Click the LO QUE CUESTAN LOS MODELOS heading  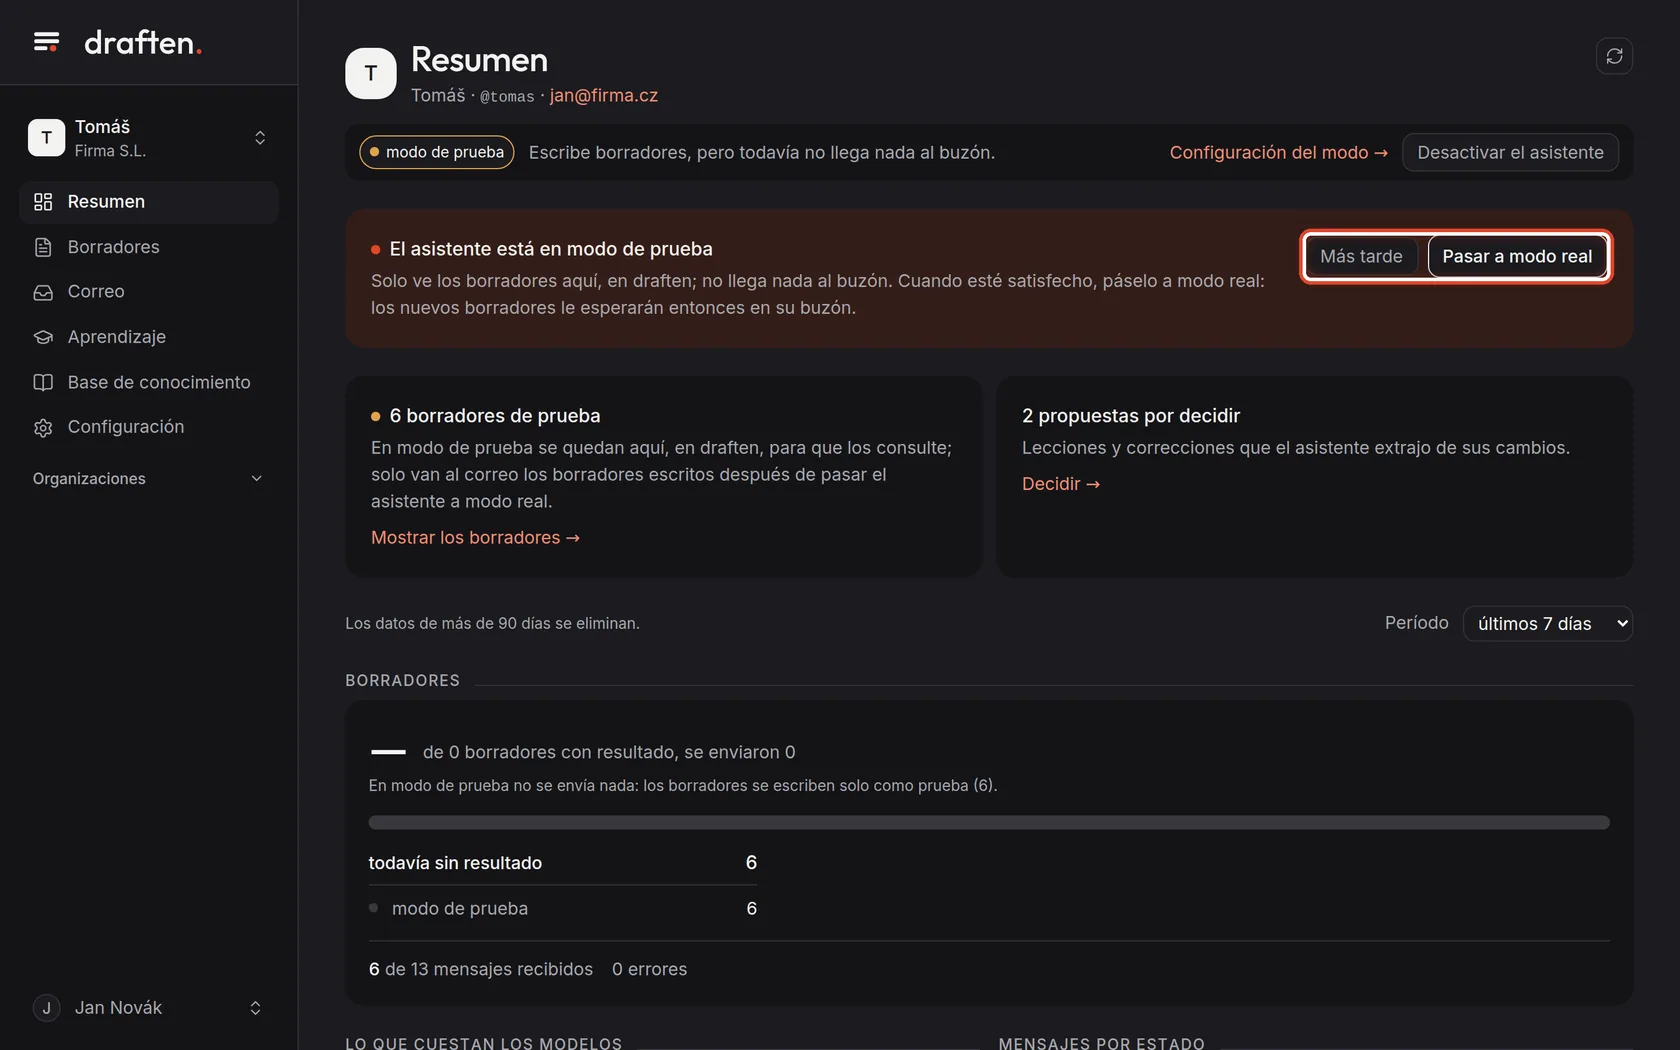point(484,1042)
